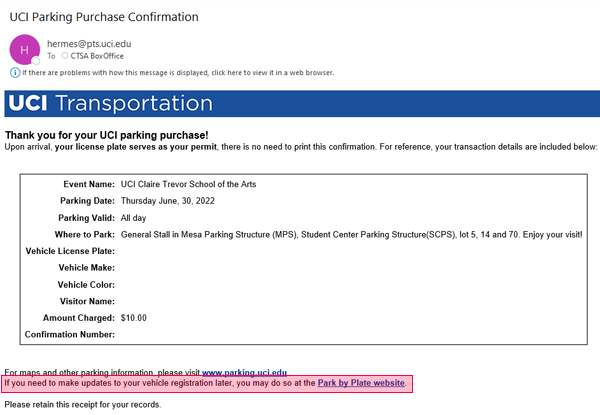The width and height of the screenshot is (600, 415).
Task: Click the Please retain this receipt line
Action: click(x=83, y=405)
